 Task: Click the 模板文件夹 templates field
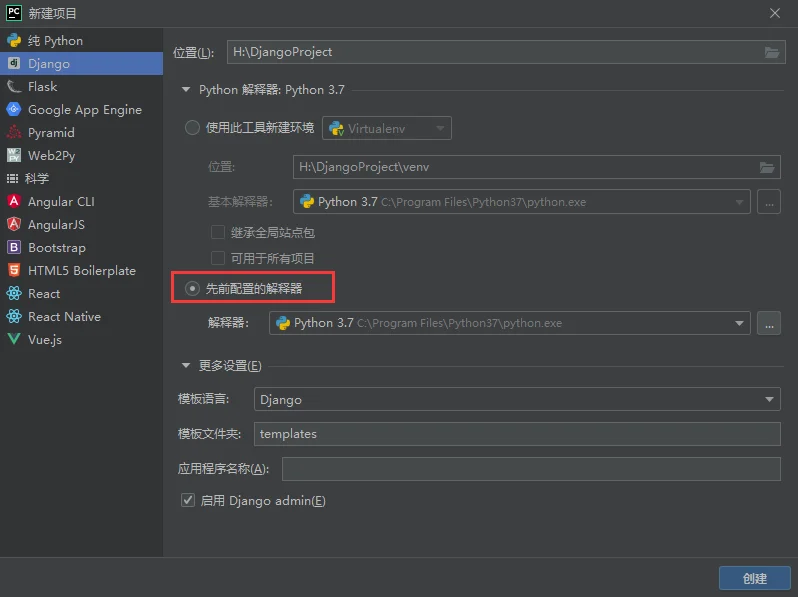517,434
